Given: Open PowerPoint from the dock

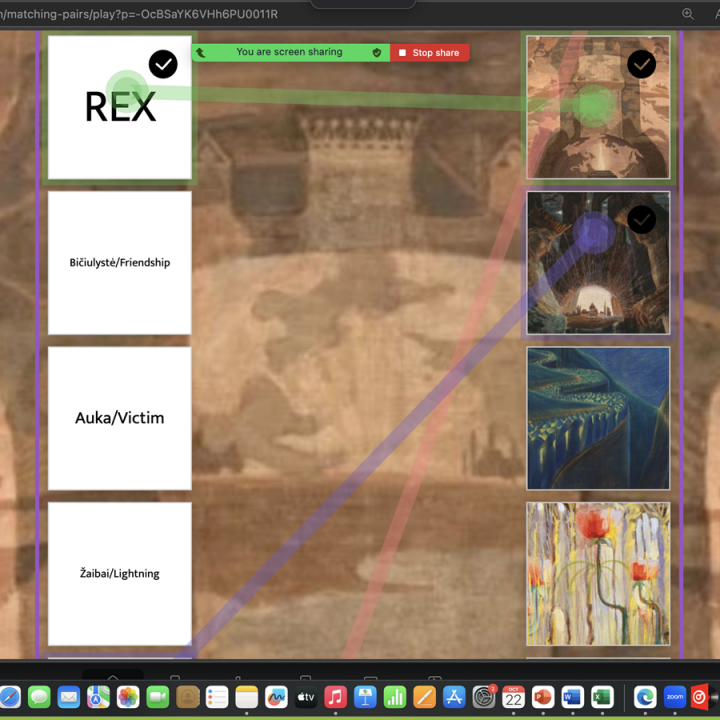Looking at the screenshot, I should pyautogui.click(x=543, y=697).
